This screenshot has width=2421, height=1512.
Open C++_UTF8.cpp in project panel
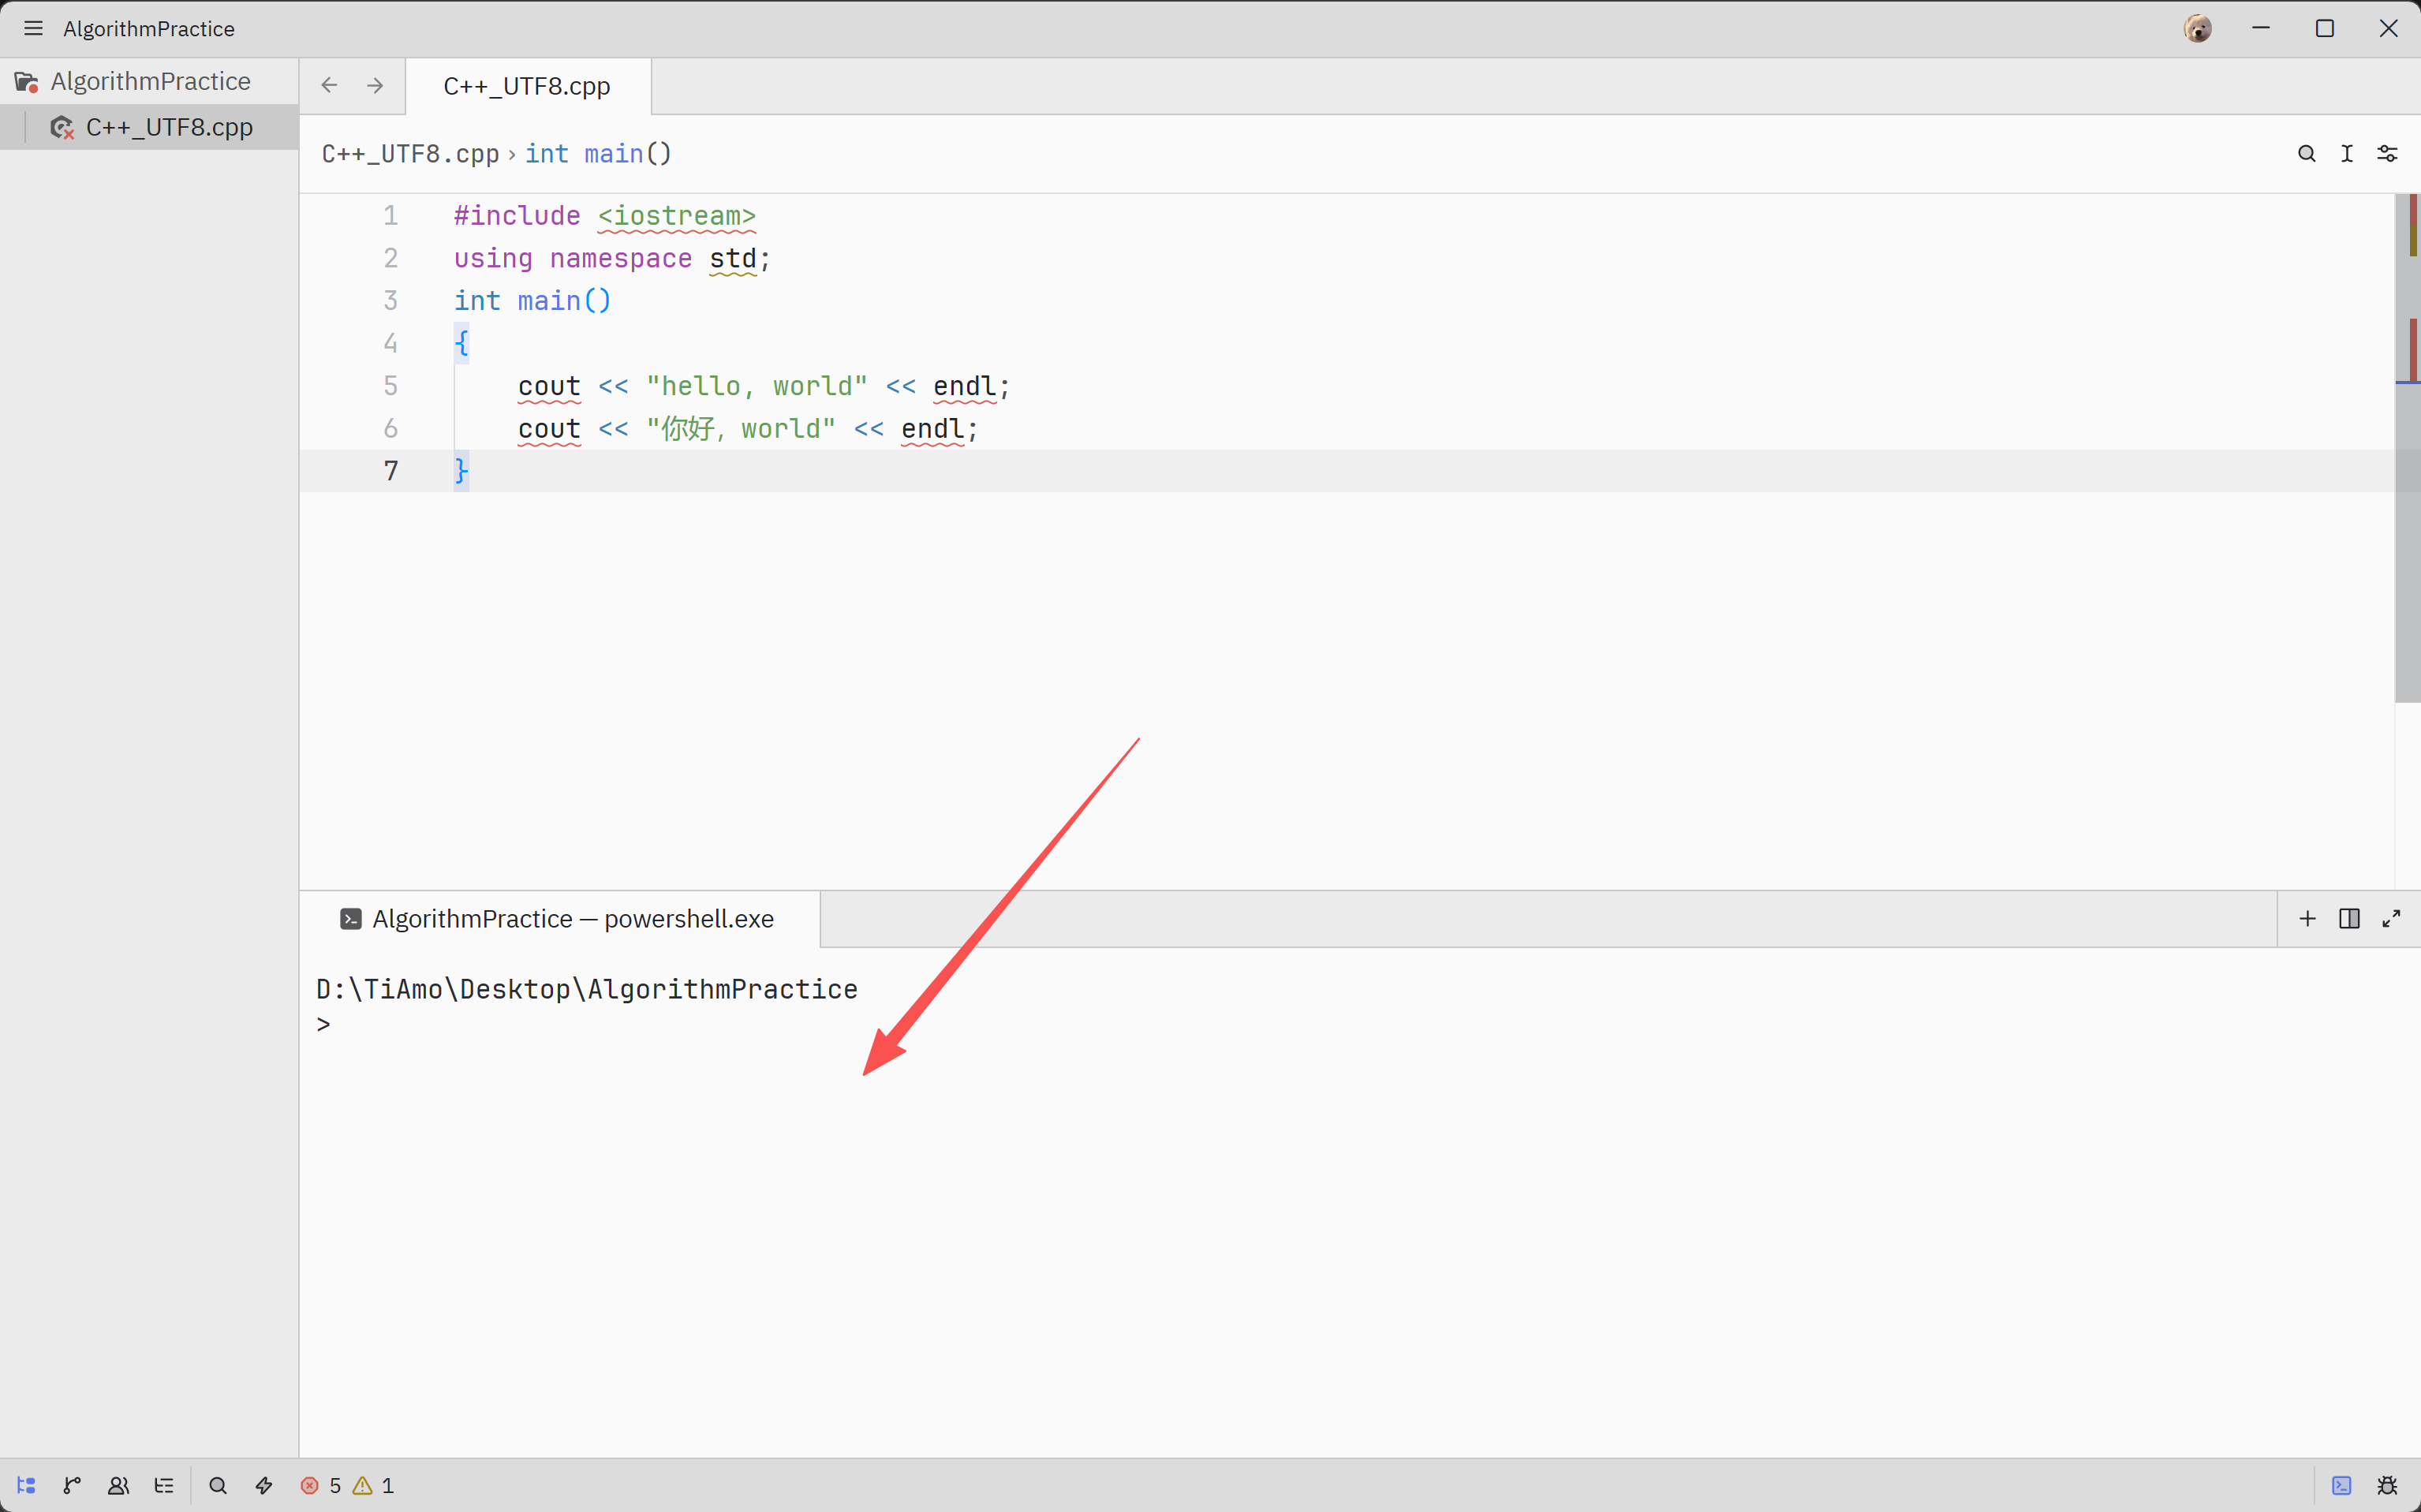pyautogui.click(x=150, y=127)
